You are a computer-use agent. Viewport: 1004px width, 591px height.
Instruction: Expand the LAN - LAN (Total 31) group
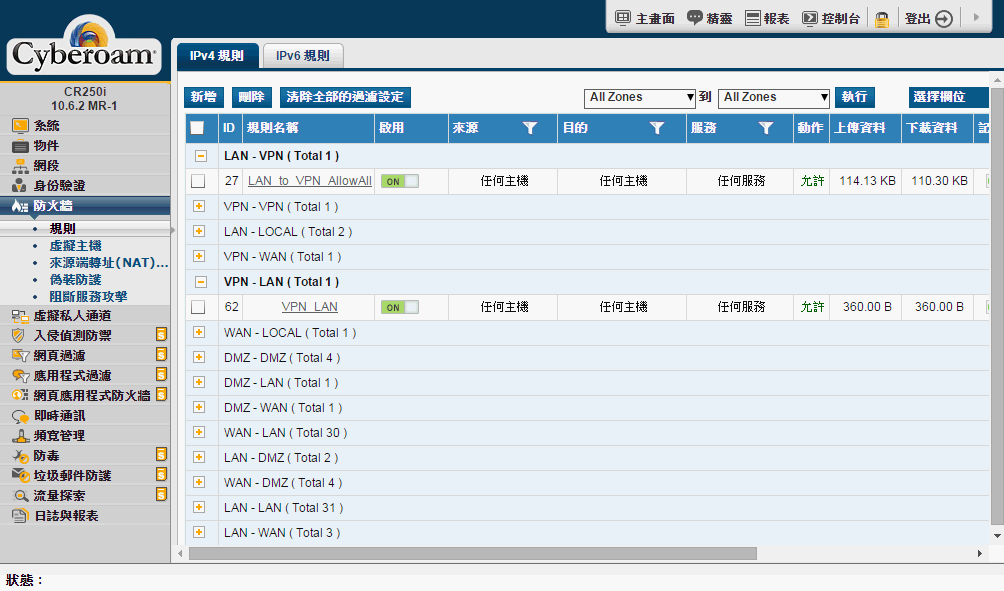pyautogui.click(x=198, y=507)
